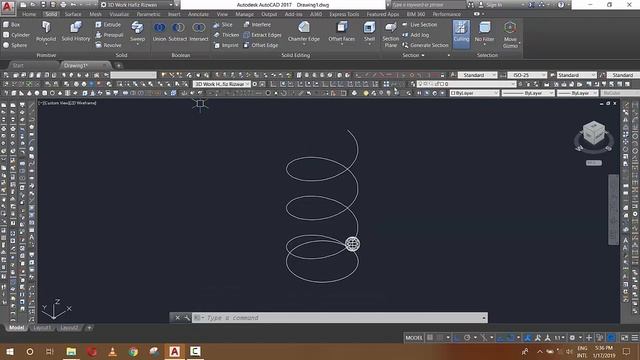The width and height of the screenshot is (640, 360).
Task: Expand the Section panel
Action: 413,55
